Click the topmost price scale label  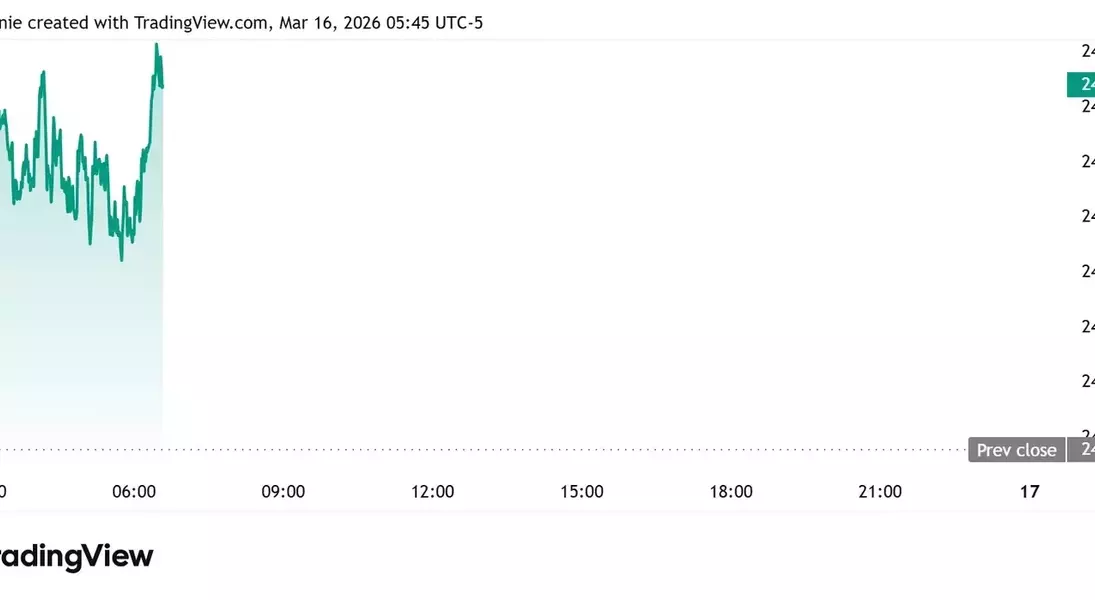coord(1087,51)
